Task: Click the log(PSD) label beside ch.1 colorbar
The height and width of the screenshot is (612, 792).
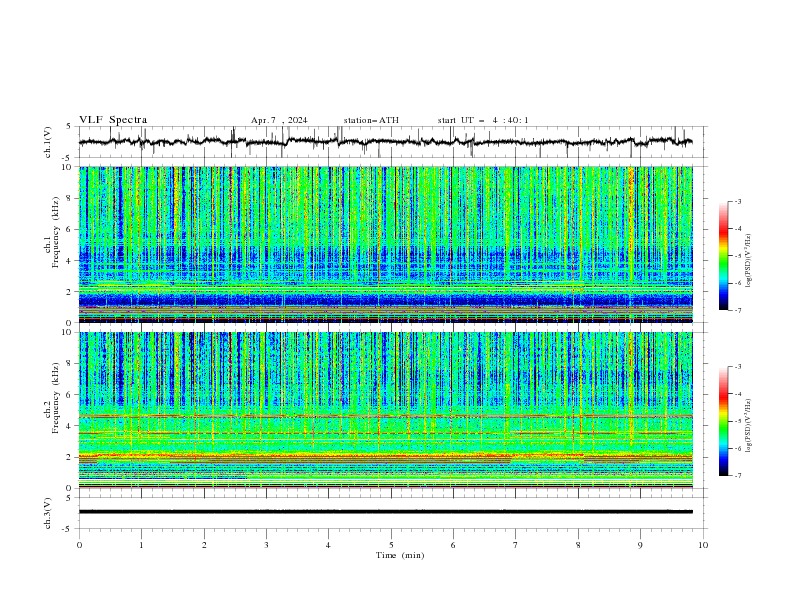Action: [x=748, y=261]
